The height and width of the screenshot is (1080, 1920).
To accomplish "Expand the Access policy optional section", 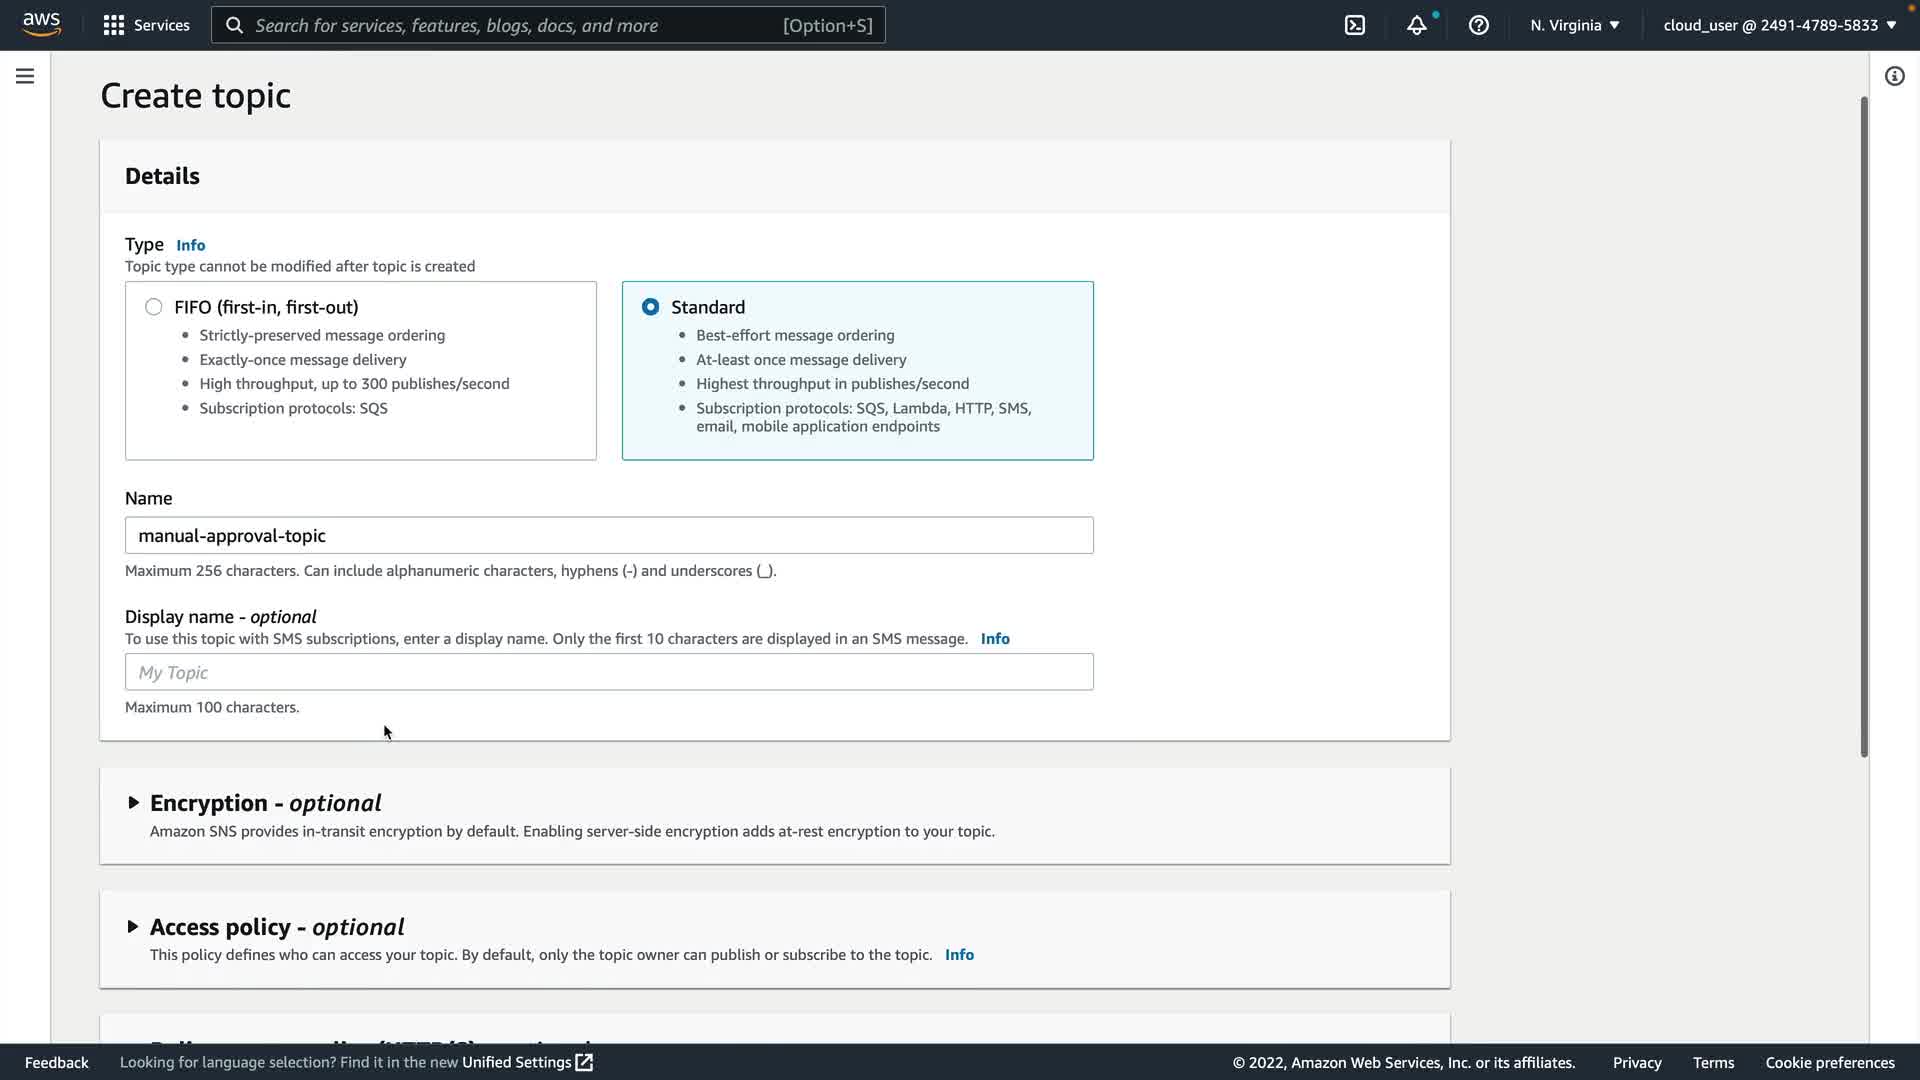I will point(133,927).
